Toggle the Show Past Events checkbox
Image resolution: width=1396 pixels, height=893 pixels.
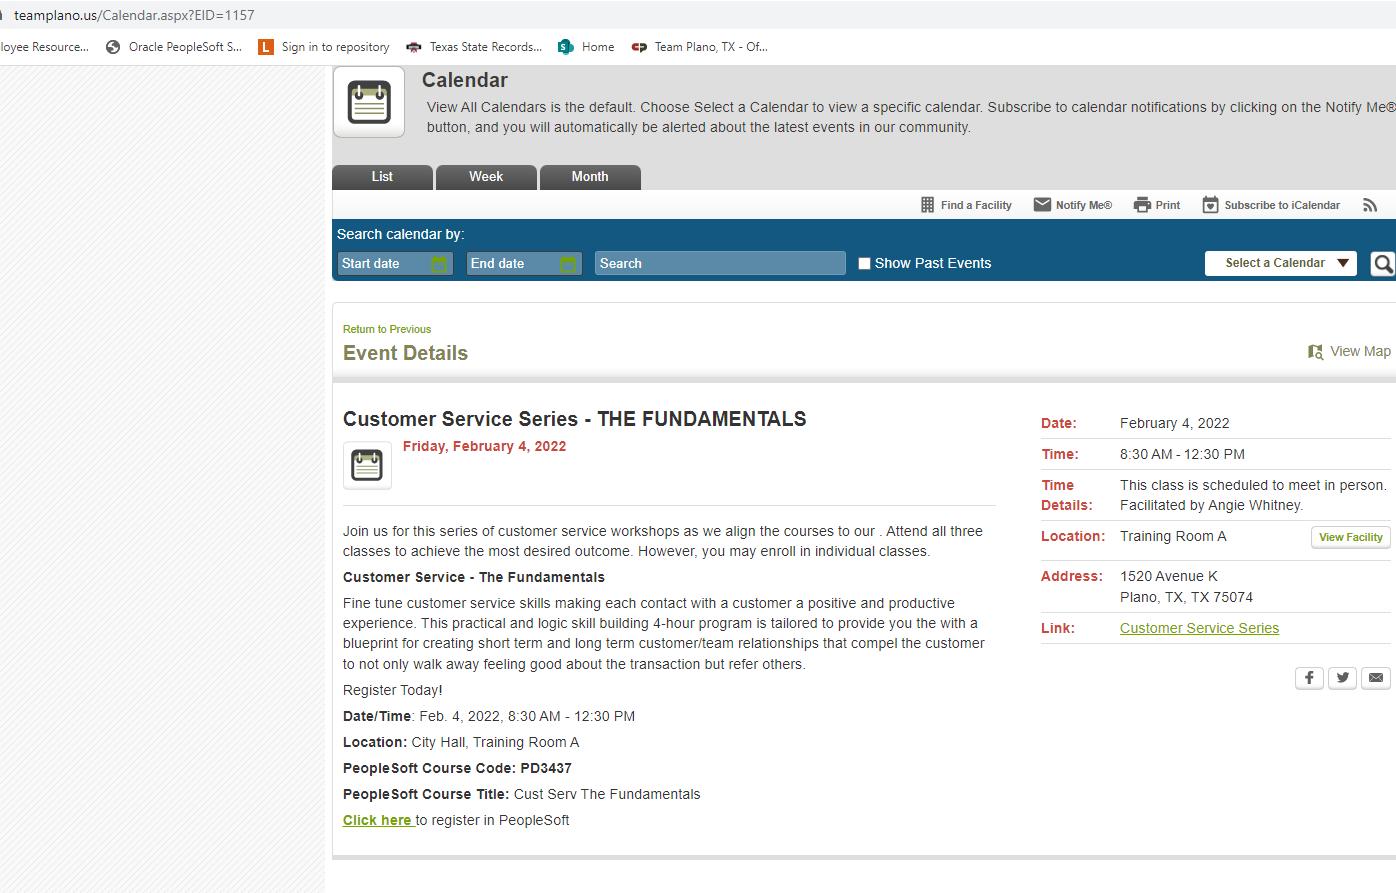click(x=864, y=263)
